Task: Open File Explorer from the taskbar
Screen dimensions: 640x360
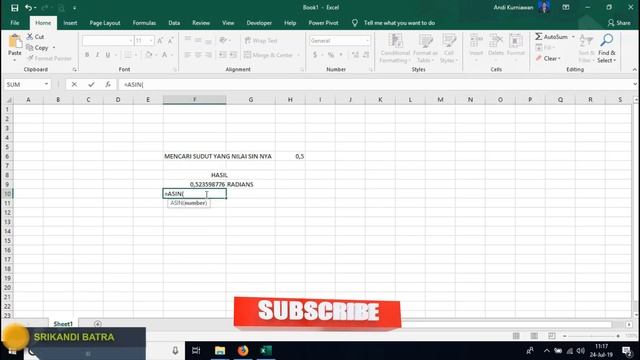Action: click(x=220, y=351)
